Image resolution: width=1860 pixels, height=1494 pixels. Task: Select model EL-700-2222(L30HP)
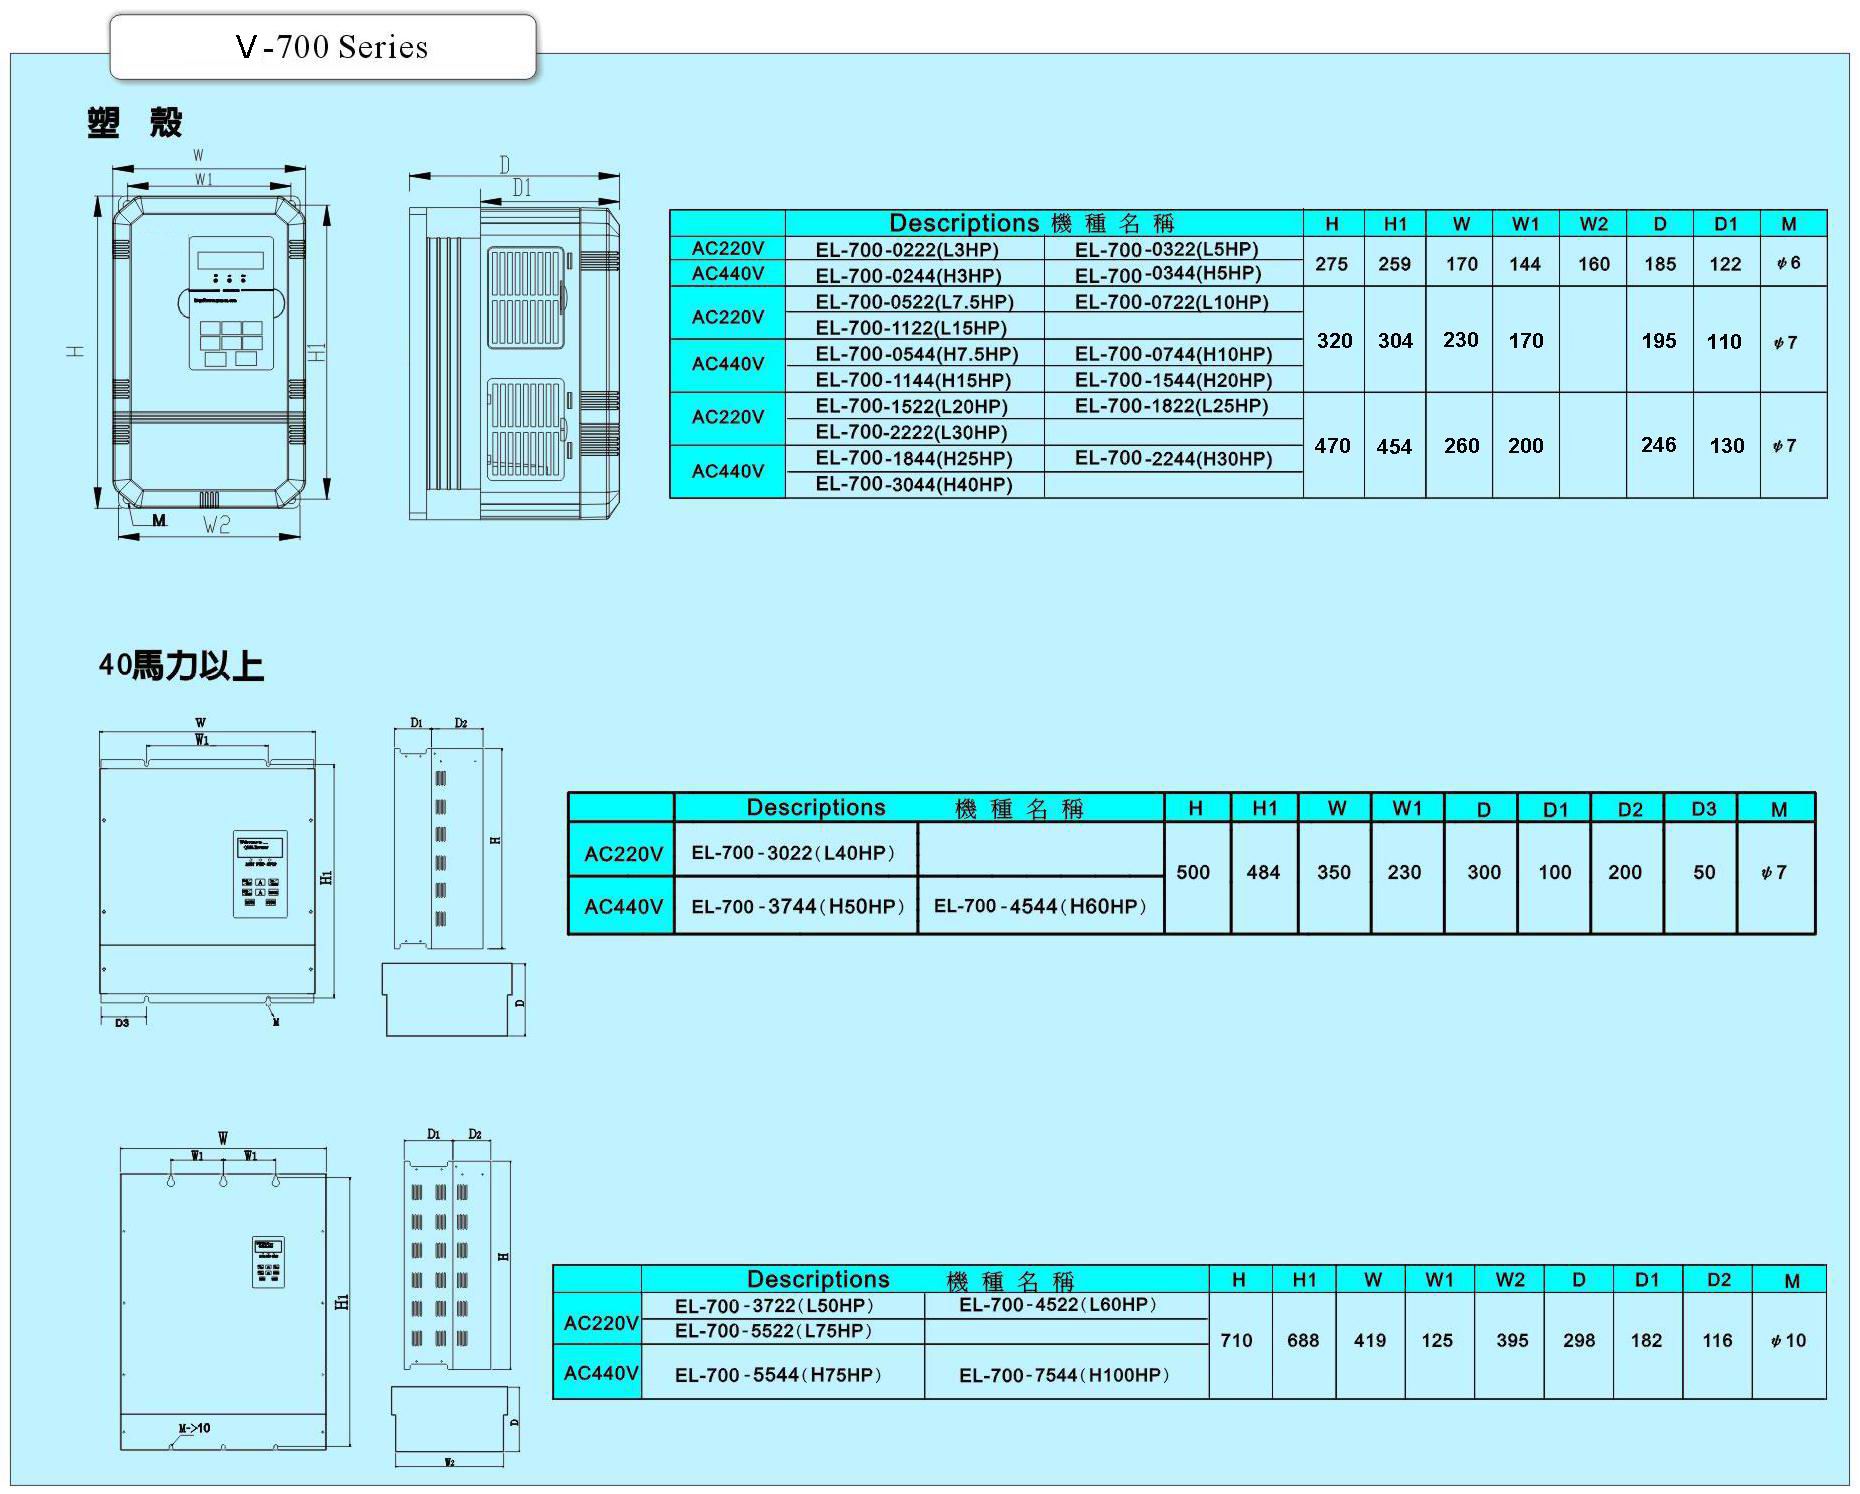[911, 432]
